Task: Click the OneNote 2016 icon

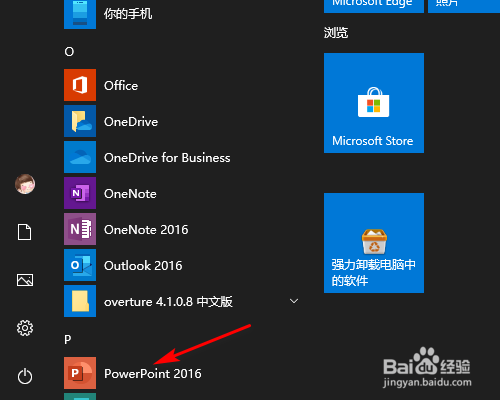Action: tap(80, 229)
